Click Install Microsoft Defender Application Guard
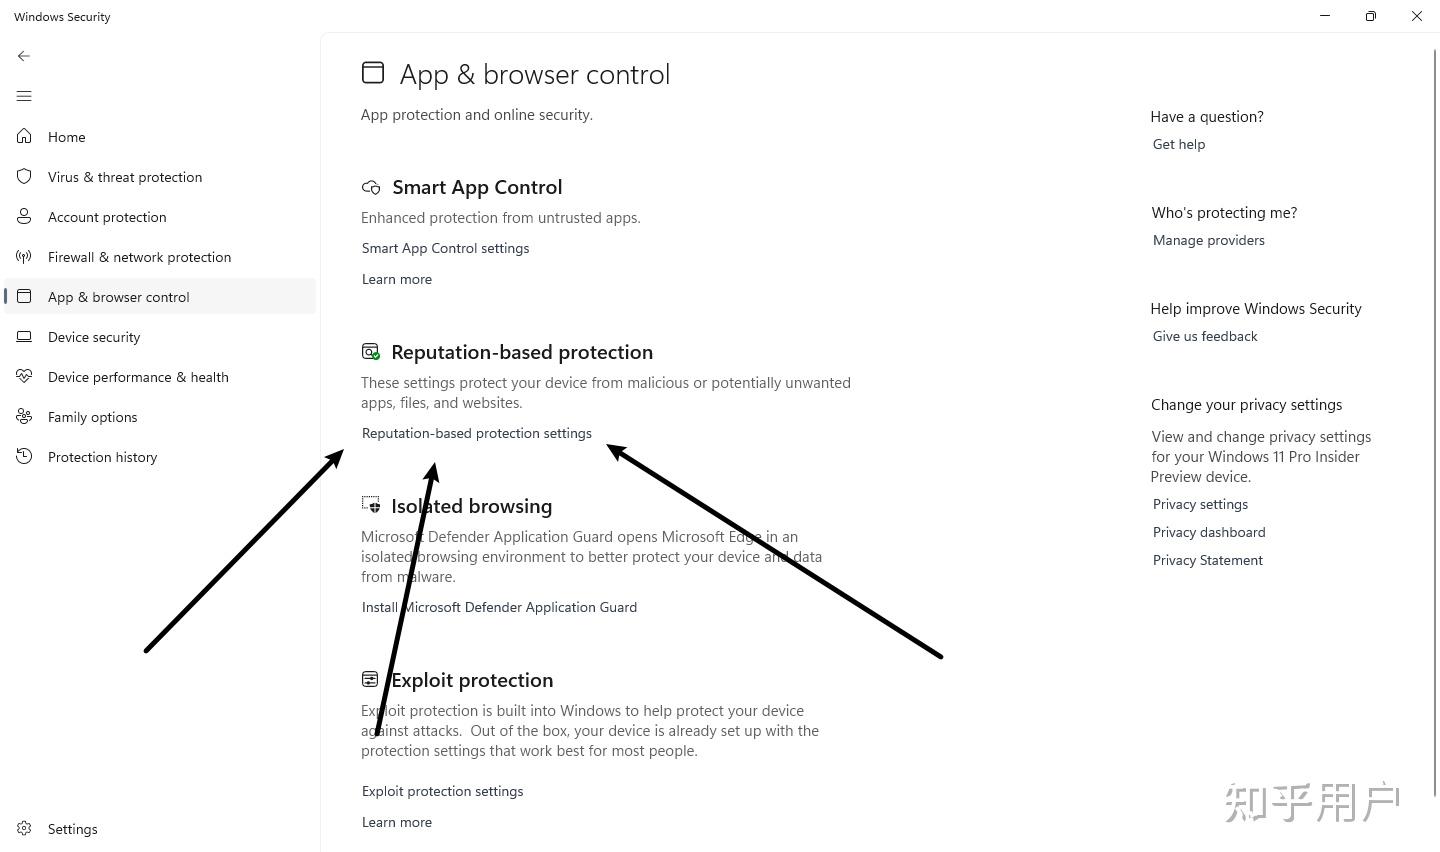The image size is (1440, 852). tap(499, 607)
